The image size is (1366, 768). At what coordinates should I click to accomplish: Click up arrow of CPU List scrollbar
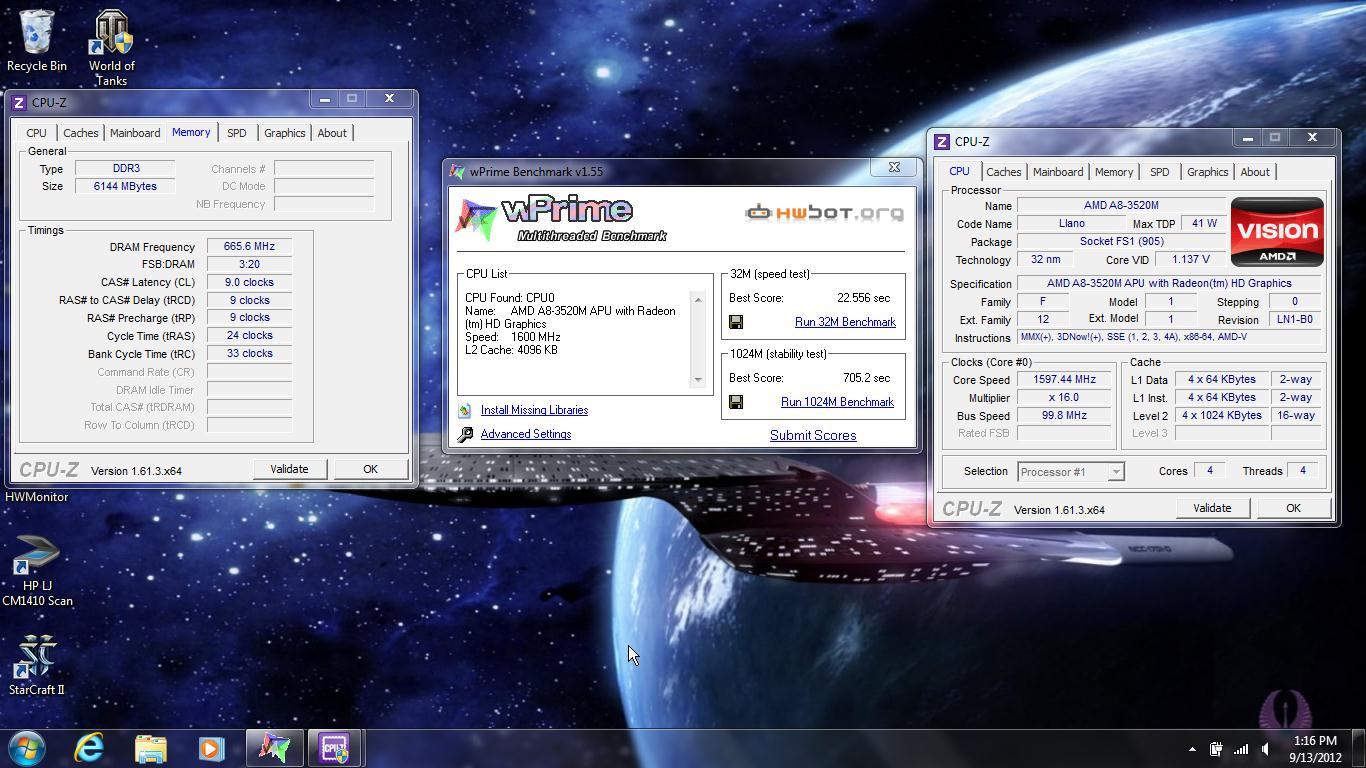(x=698, y=300)
